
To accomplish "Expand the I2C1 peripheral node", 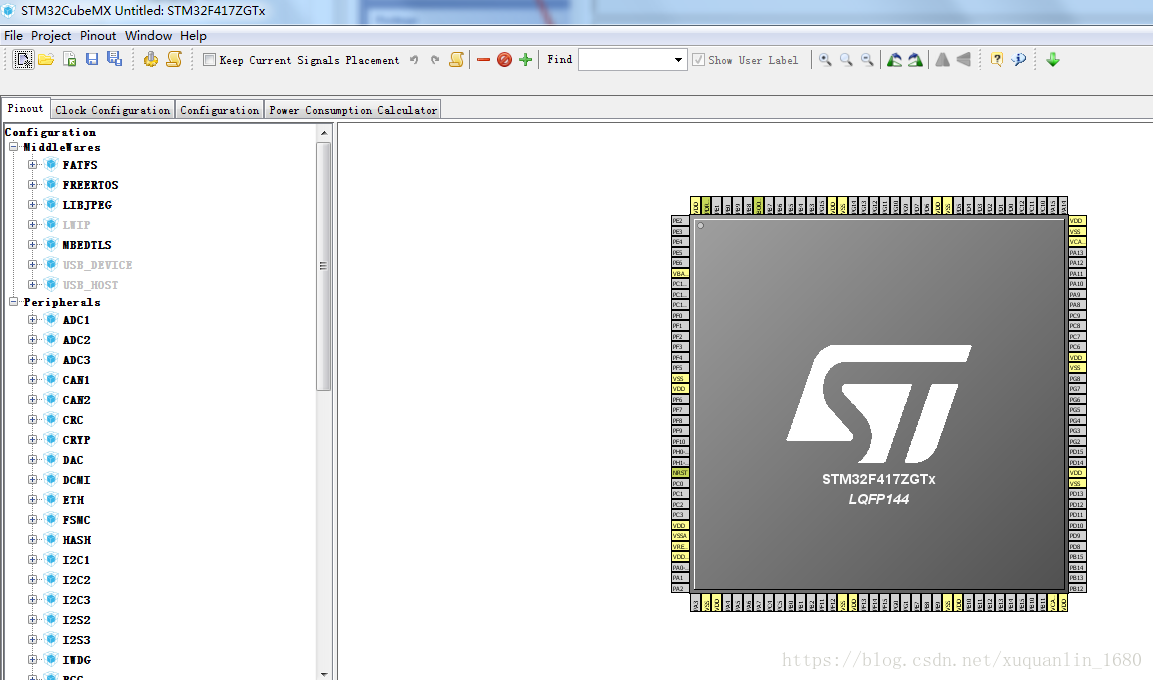I will tap(32, 559).
